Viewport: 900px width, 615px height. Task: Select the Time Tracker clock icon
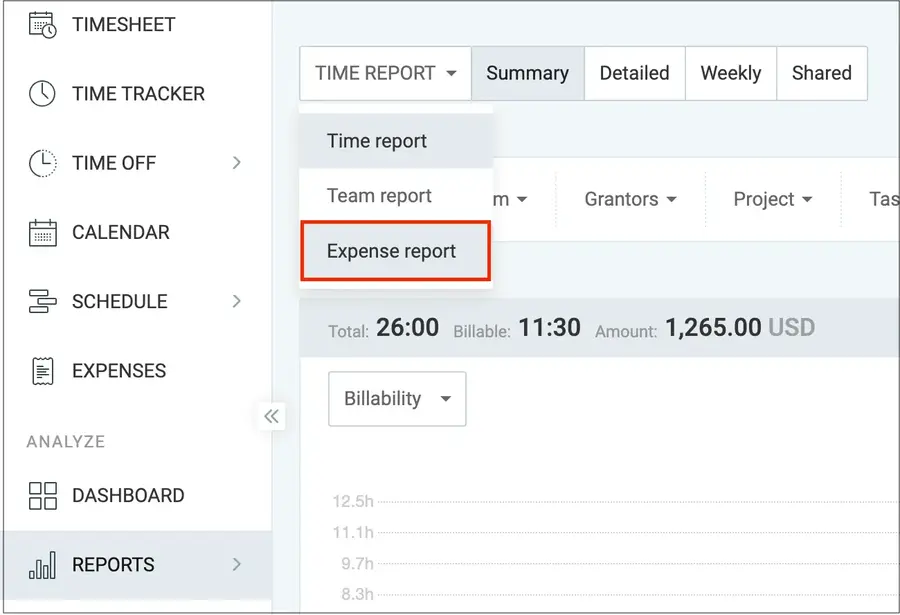click(42, 93)
